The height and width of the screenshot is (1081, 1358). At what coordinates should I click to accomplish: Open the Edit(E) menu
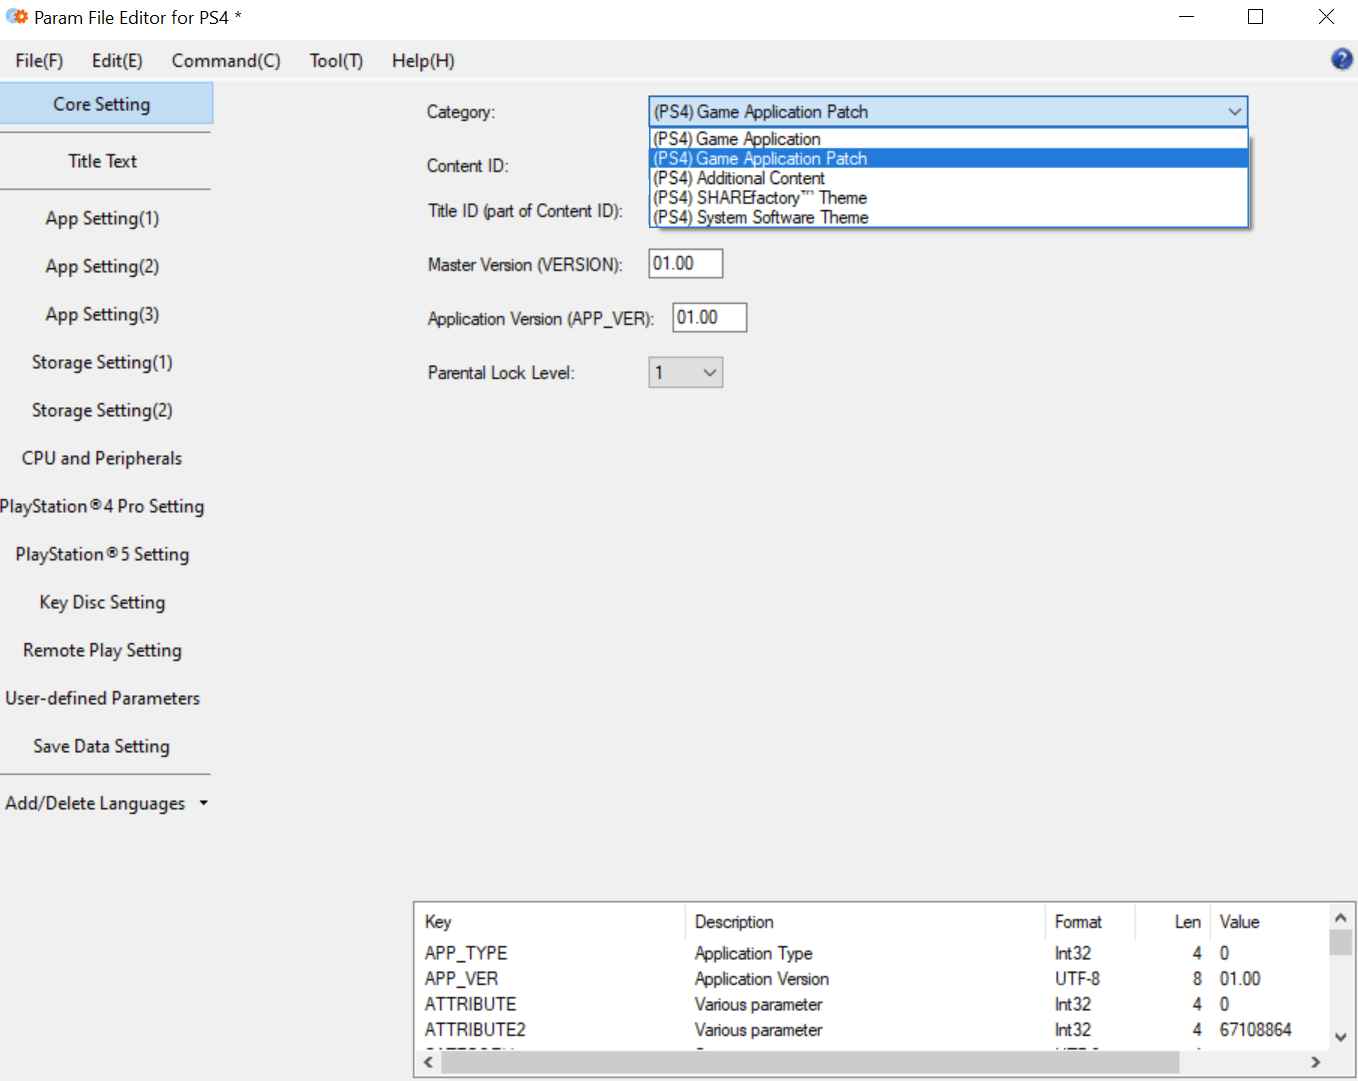point(117,61)
